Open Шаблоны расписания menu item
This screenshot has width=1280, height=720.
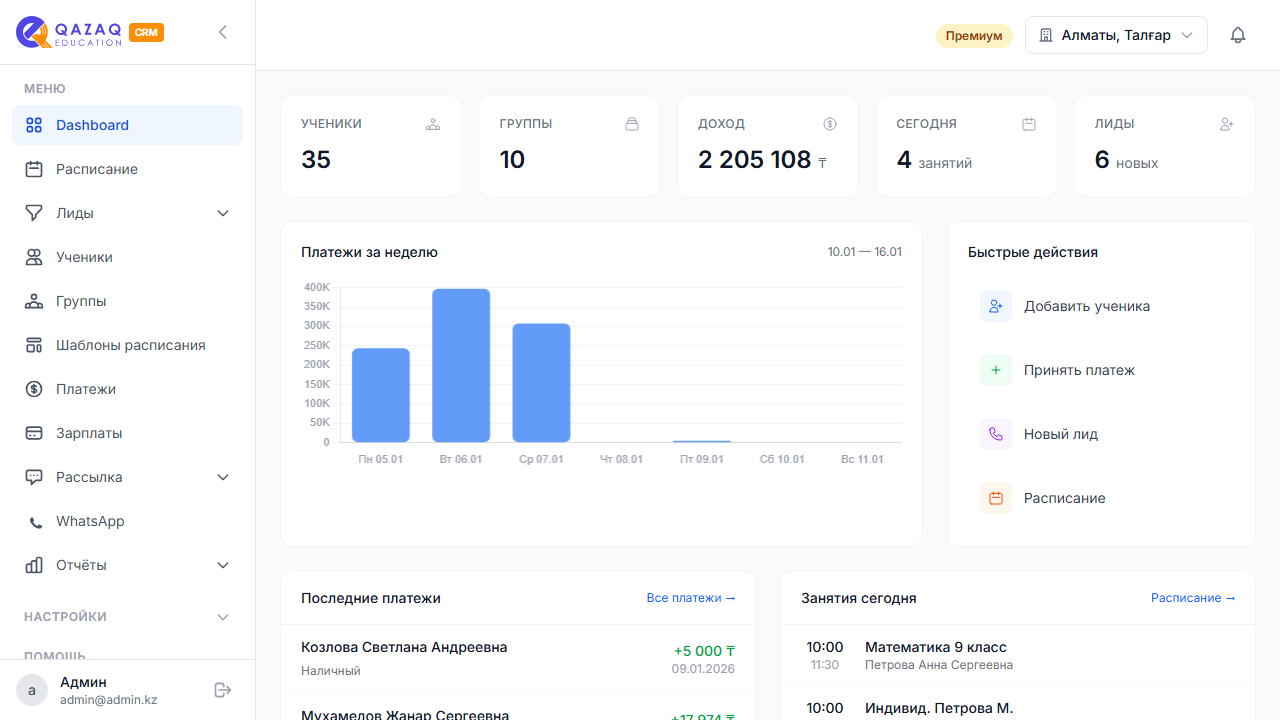127,345
